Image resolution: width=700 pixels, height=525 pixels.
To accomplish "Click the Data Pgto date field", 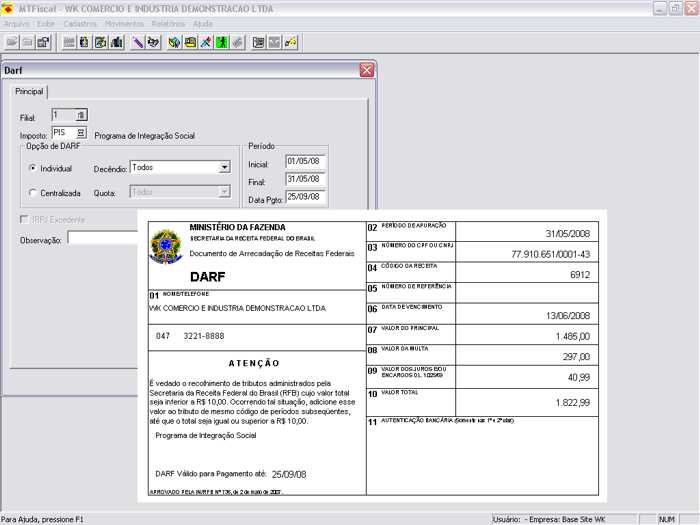I will 305,197.
